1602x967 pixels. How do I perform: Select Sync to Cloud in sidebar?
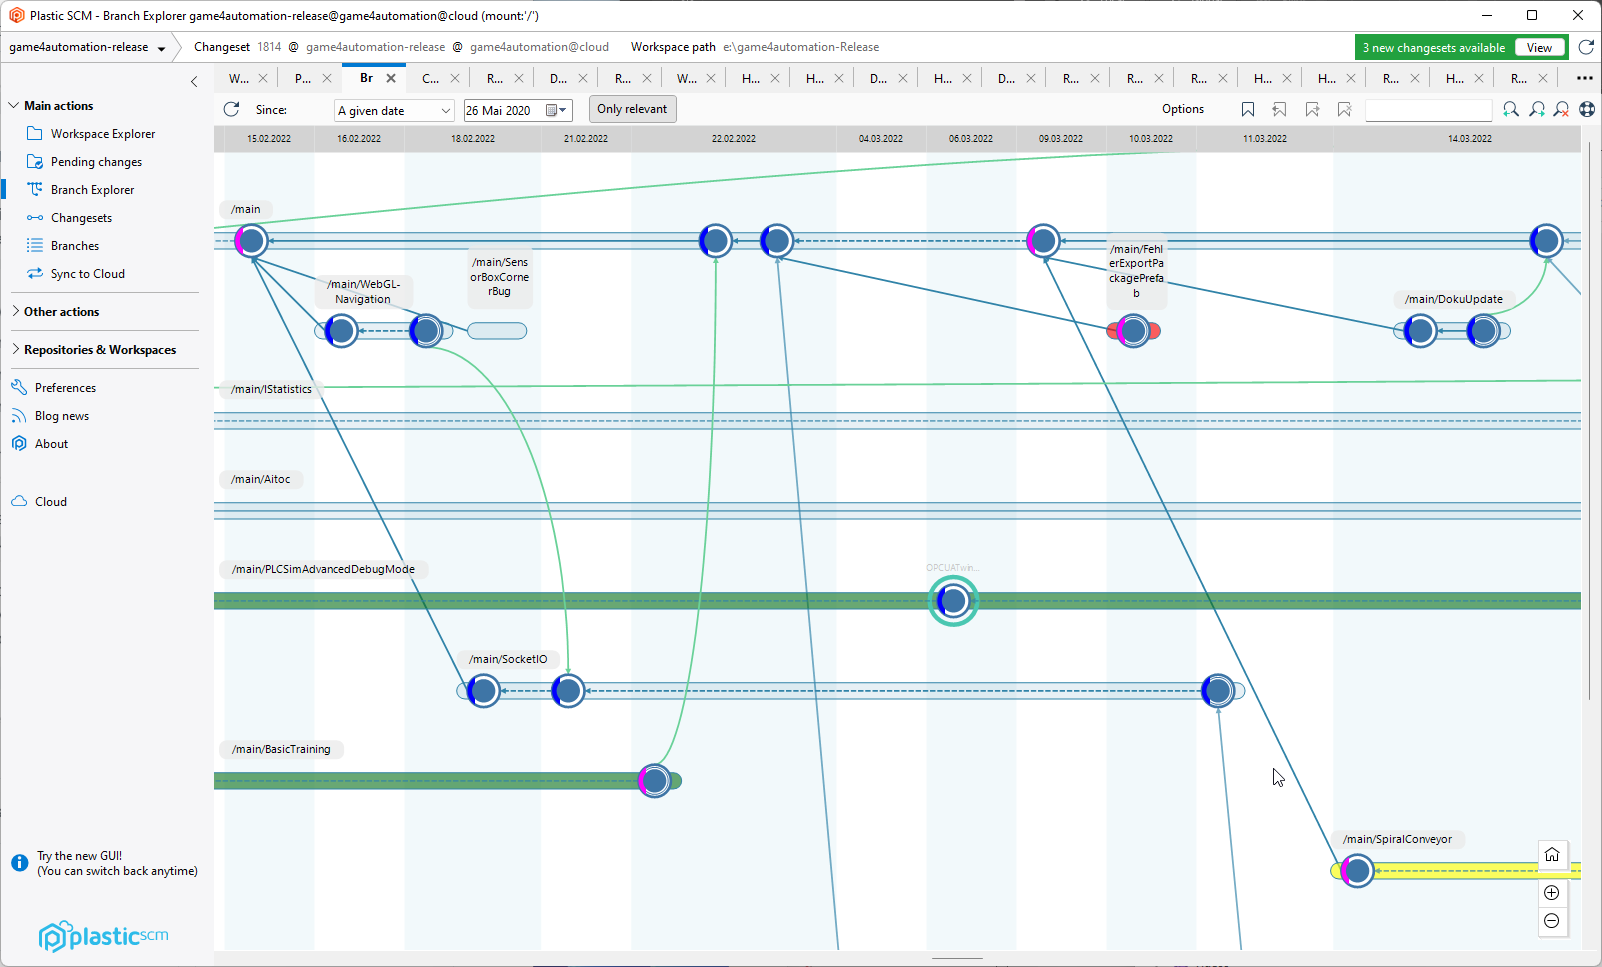click(x=88, y=274)
